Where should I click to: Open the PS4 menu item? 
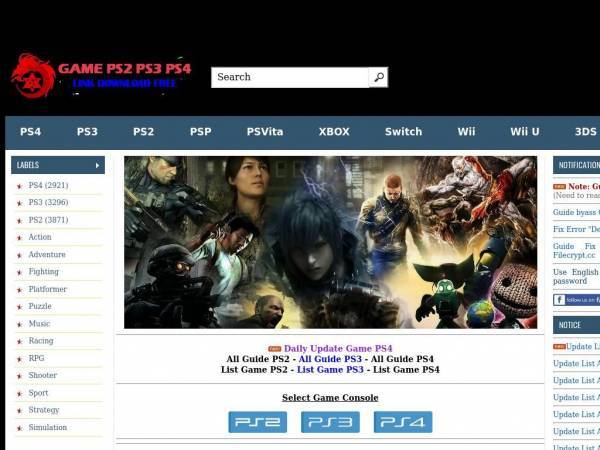pyautogui.click(x=30, y=132)
